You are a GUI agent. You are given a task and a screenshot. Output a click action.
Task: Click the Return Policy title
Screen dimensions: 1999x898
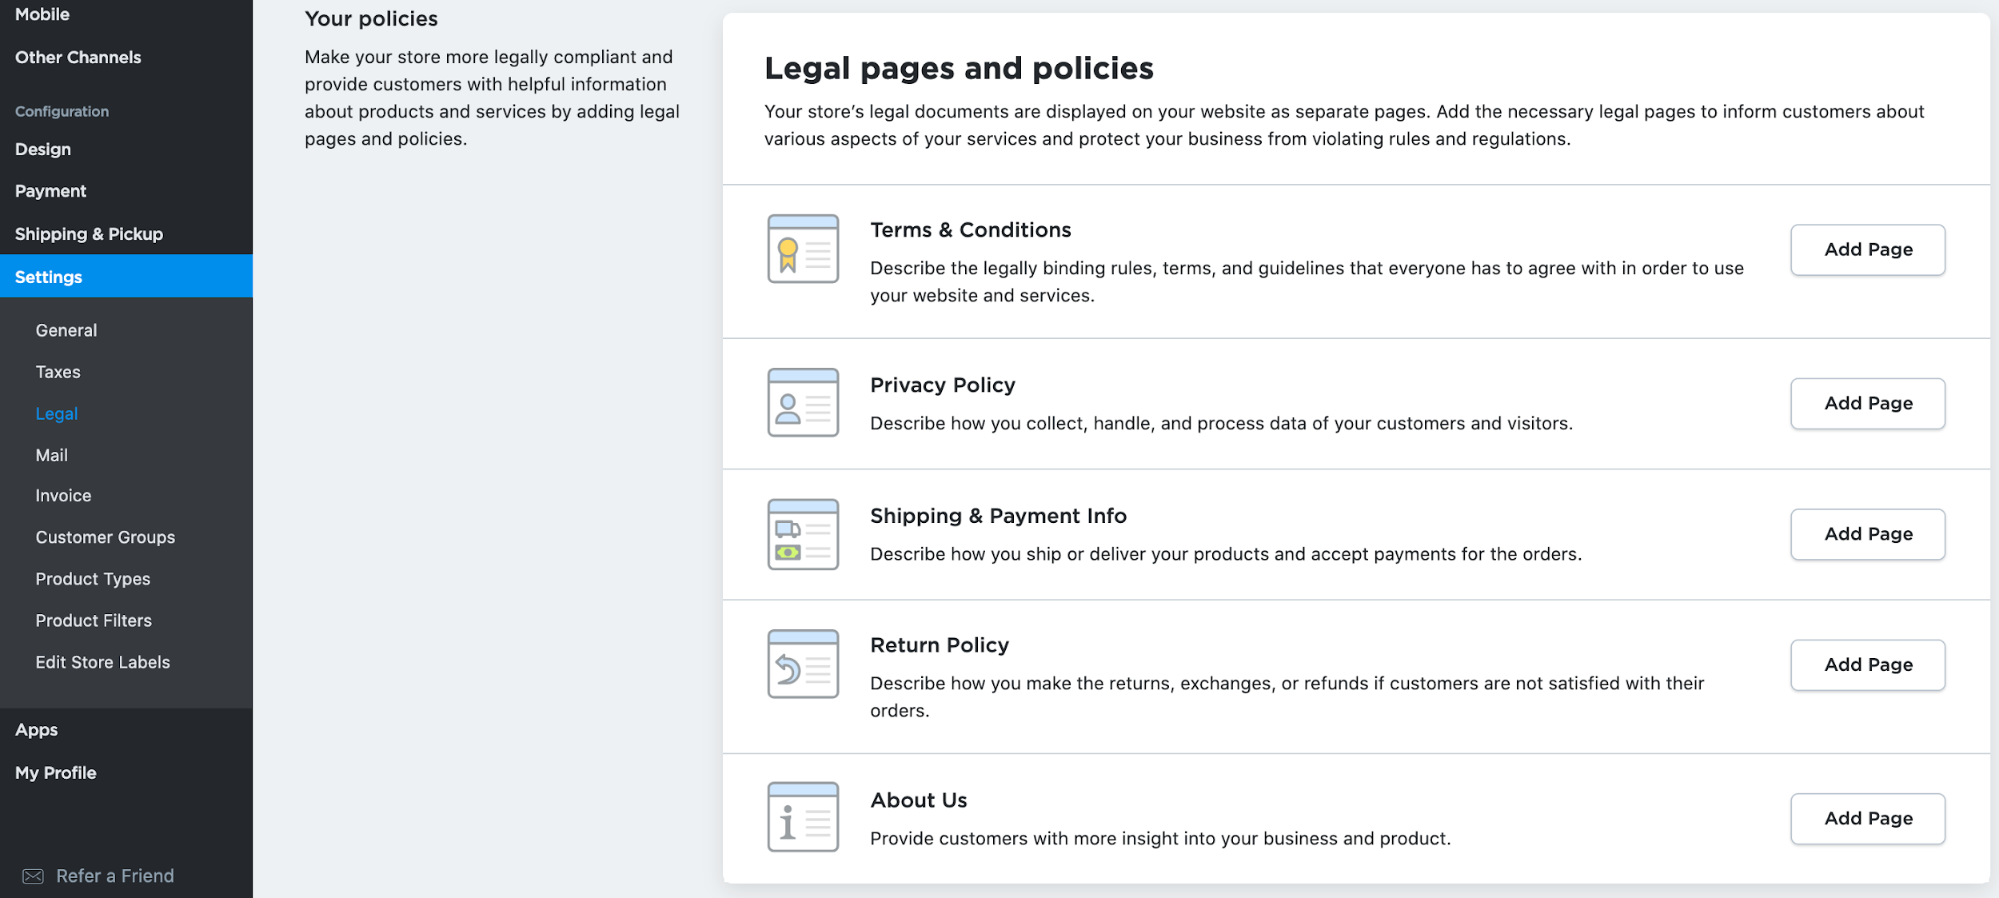[x=939, y=645]
